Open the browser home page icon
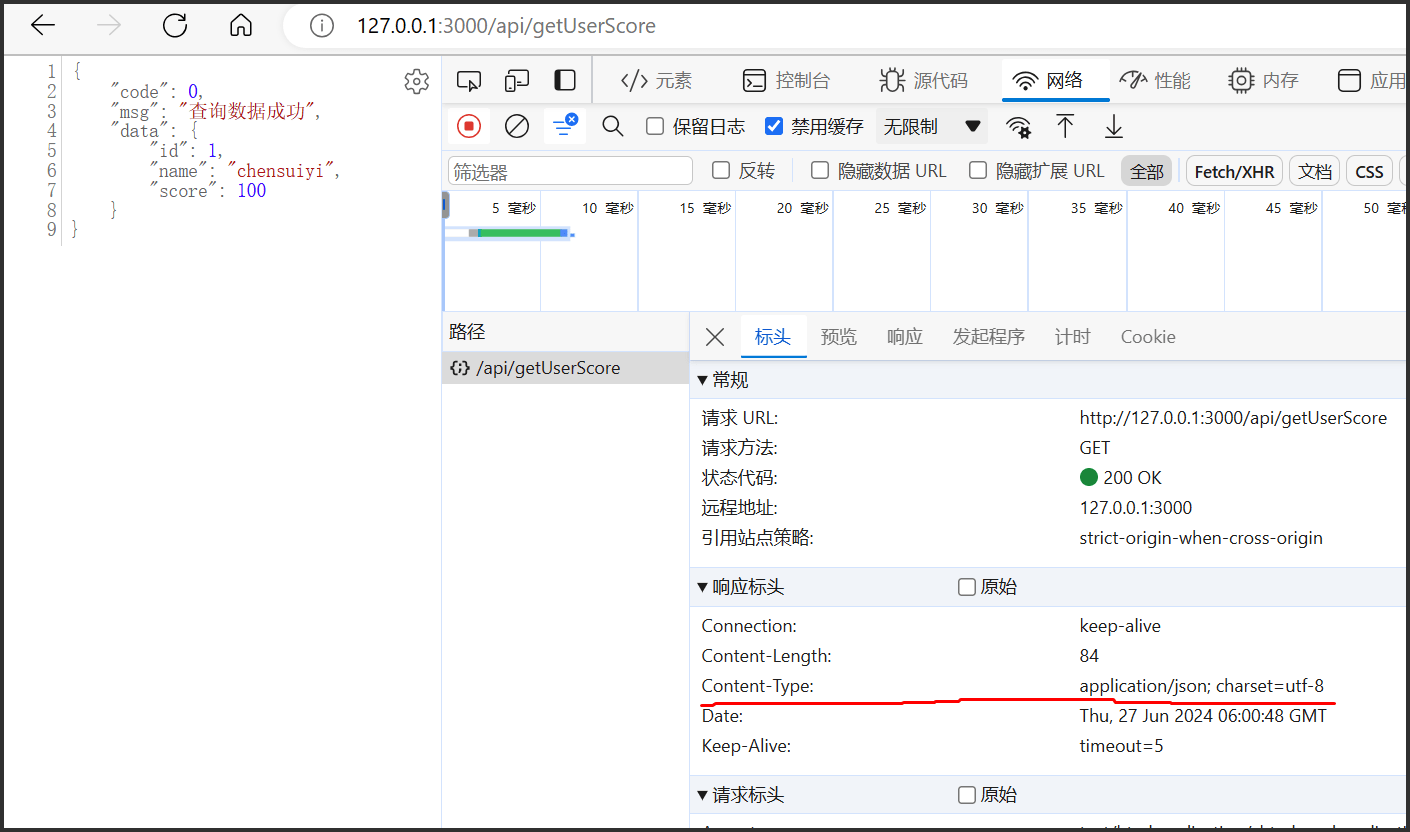 (241, 26)
